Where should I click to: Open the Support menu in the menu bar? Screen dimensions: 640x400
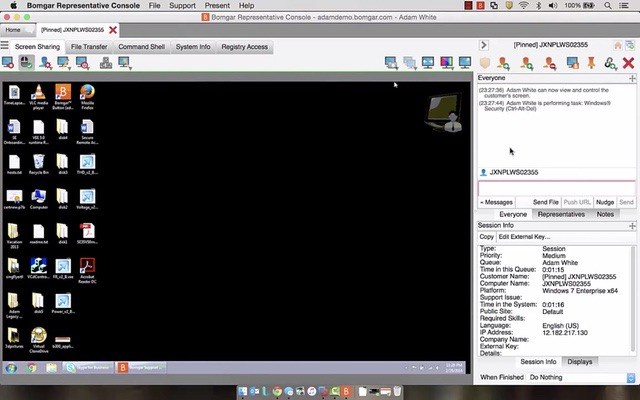(x=181, y=6)
